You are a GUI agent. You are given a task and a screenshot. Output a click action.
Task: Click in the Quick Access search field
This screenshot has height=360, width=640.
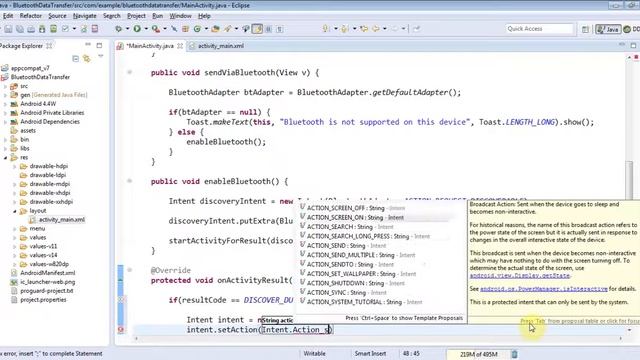click(539, 29)
